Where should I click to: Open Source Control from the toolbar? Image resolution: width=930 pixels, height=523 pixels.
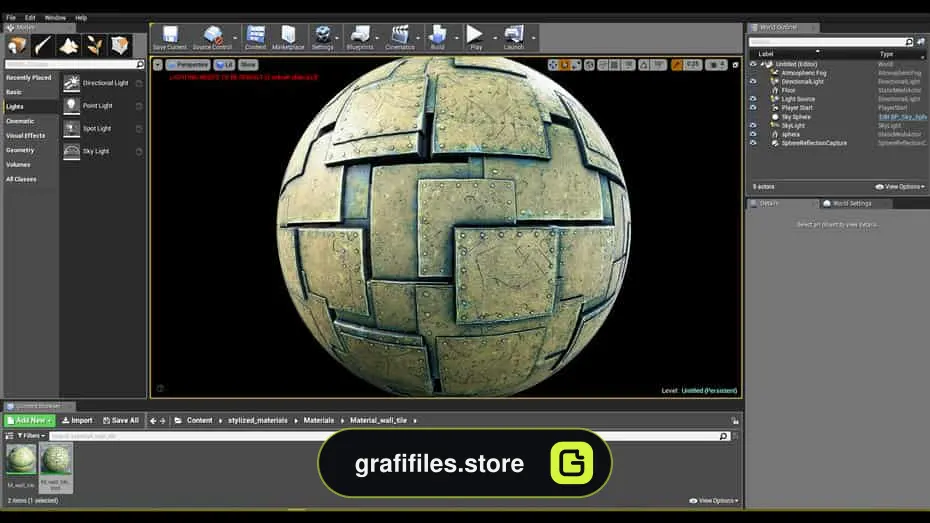(x=212, y=37)
